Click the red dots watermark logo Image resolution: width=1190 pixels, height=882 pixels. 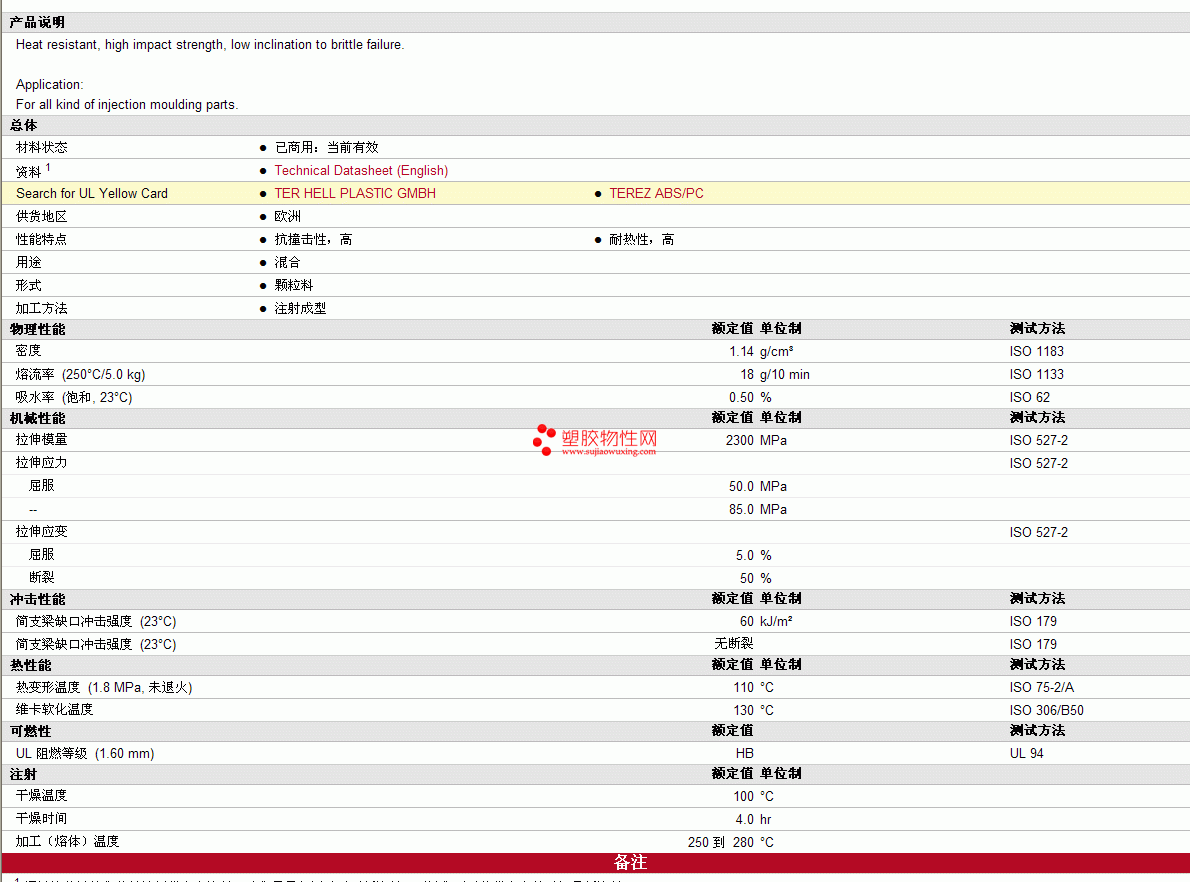pos(544,440)
